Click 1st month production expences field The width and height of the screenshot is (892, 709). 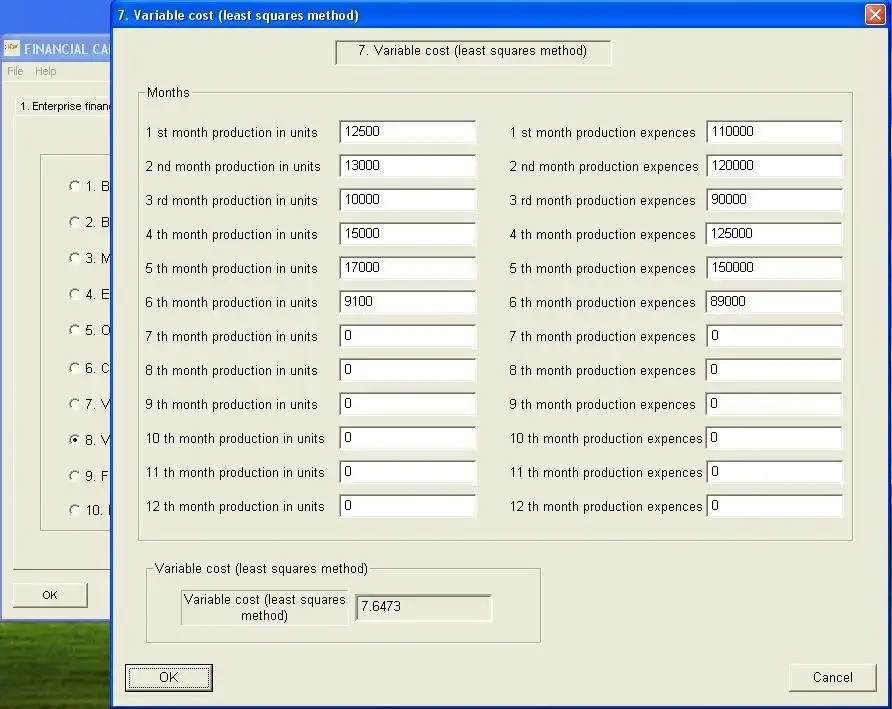(774, 131)
